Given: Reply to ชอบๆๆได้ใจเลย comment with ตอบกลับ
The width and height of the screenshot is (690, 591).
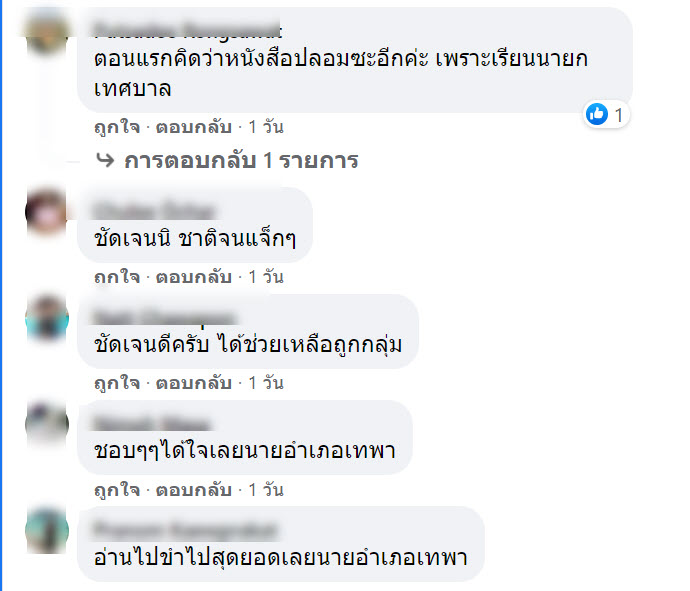Looking at the screenshot, I should [194, 490].
